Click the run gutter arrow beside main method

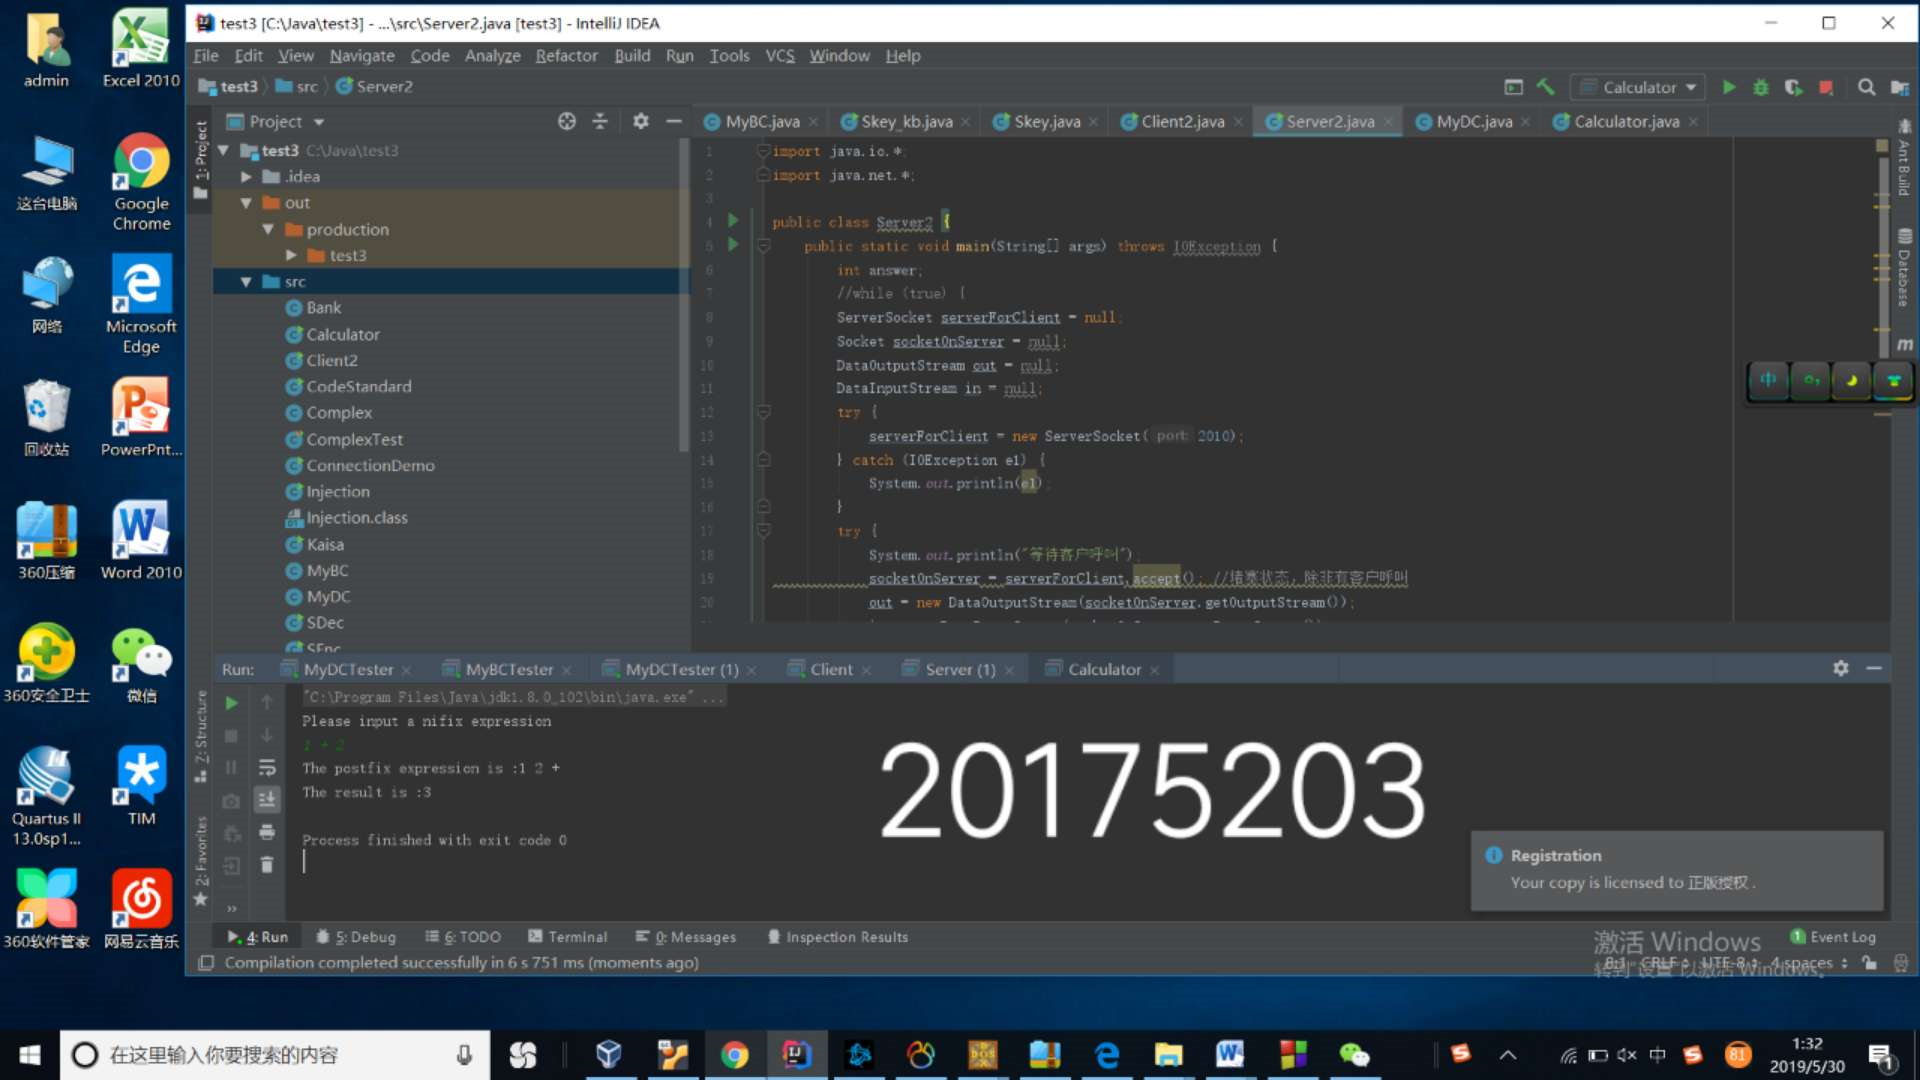coord(733,245)
